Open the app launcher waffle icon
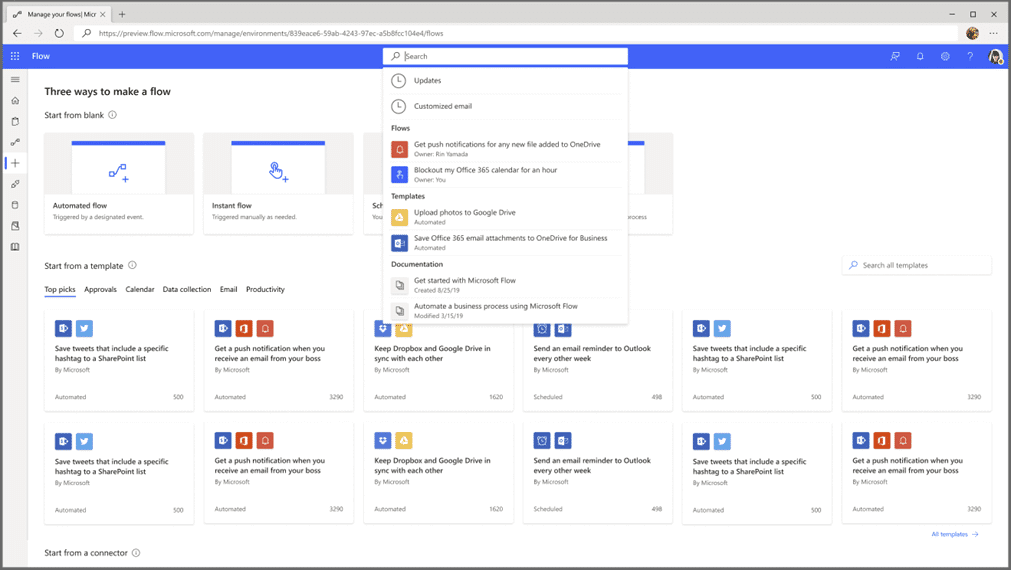This screenshot has width=1011, height=570. (x=15, y=56)
